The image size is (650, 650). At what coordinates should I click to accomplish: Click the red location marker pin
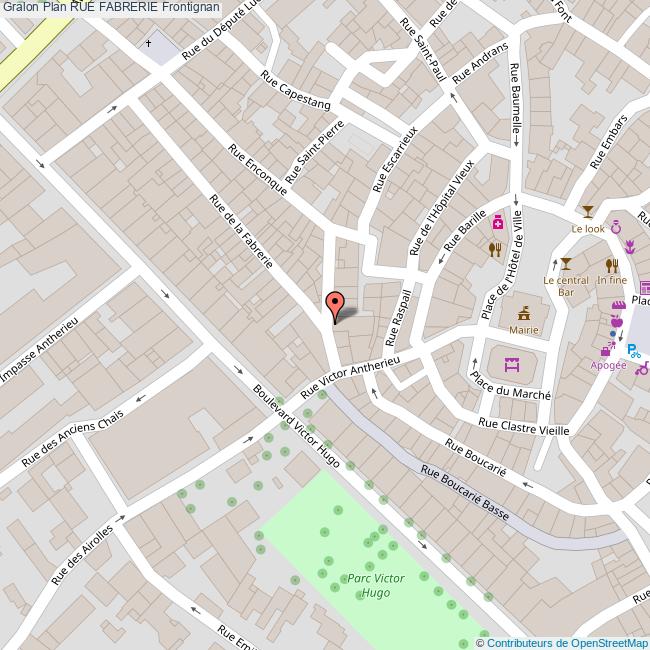335,304
